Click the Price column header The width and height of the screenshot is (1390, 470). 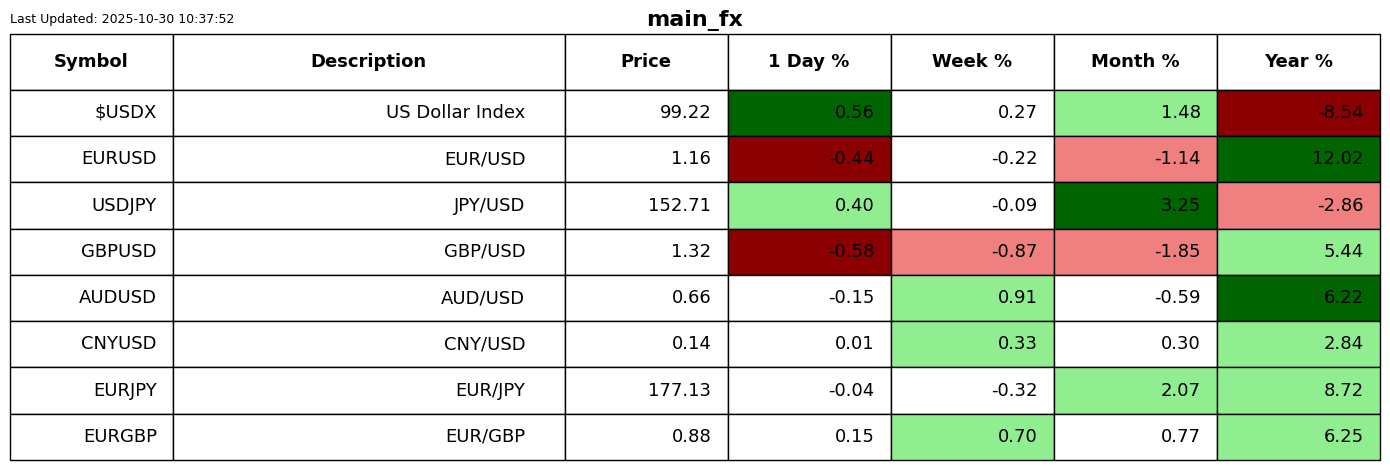point(646,62)
